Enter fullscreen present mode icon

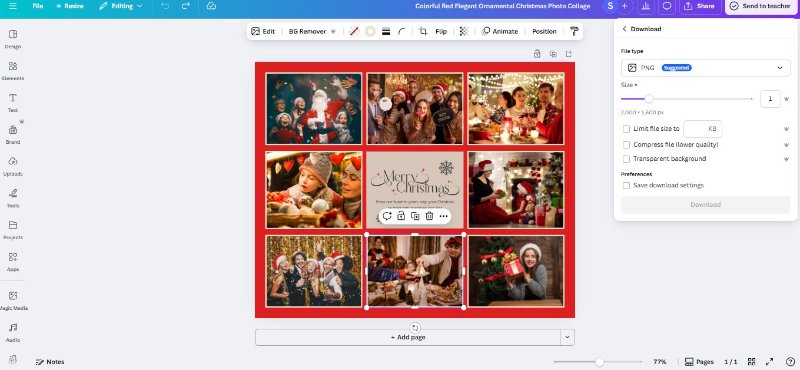[770, 361]
